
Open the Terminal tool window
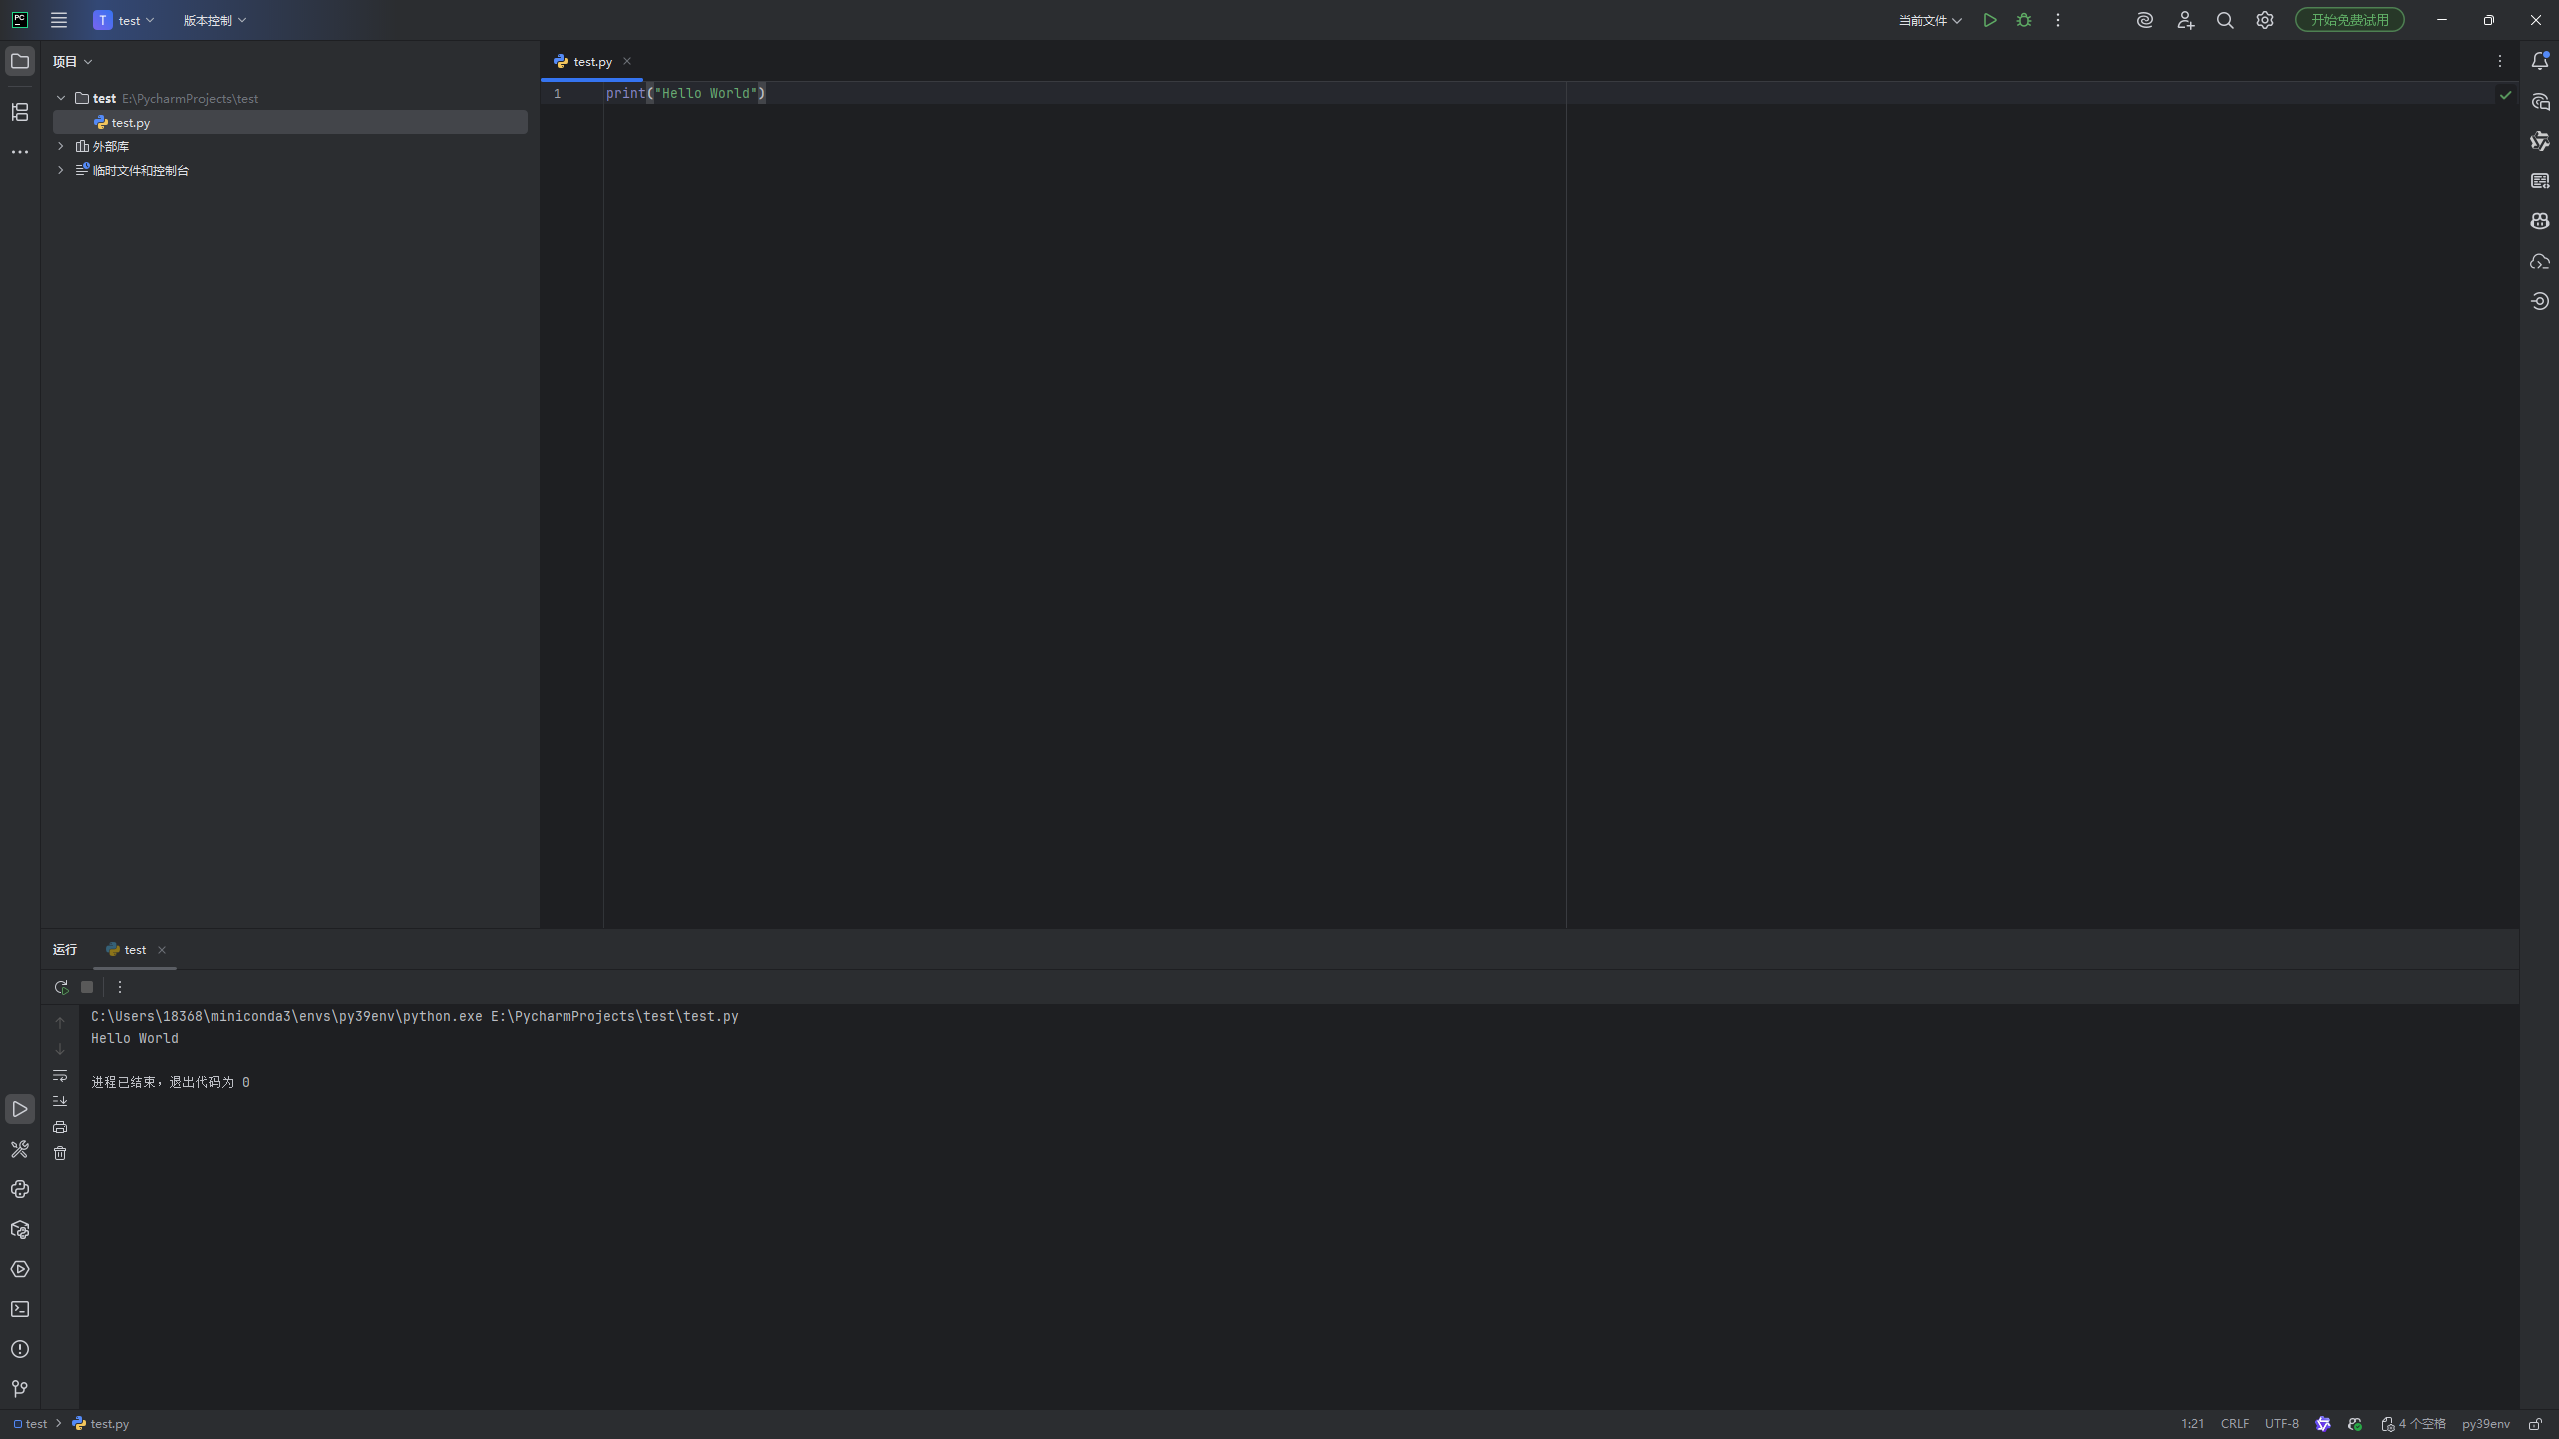(20, 1309)
